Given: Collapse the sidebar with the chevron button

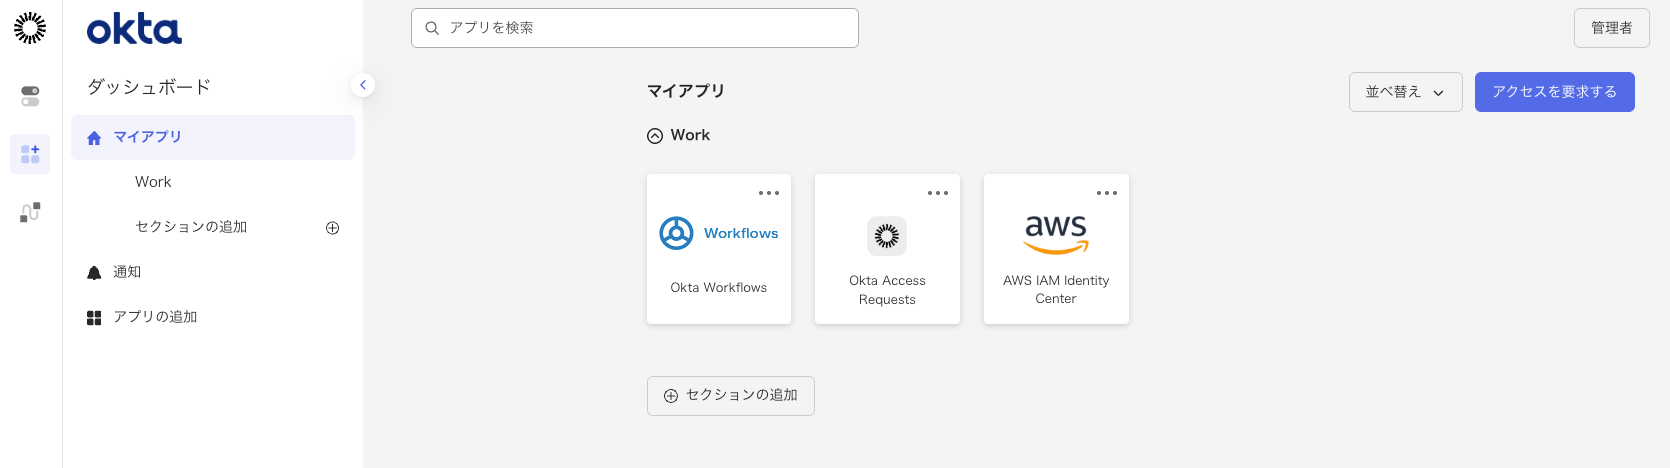Looking at the screenshot, I should coord(363,85).
